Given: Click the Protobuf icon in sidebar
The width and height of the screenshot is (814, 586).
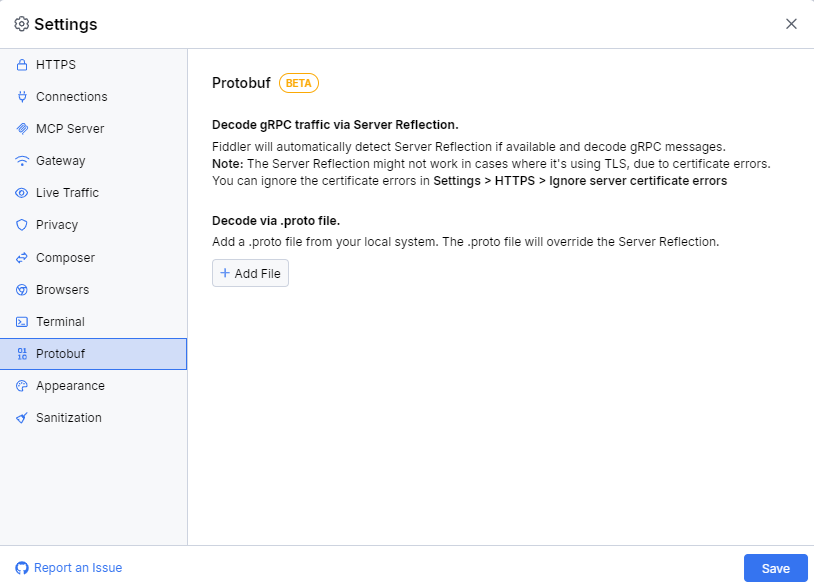Looking at the screenshot, I should pyautogui.click(x=22, y=353).
